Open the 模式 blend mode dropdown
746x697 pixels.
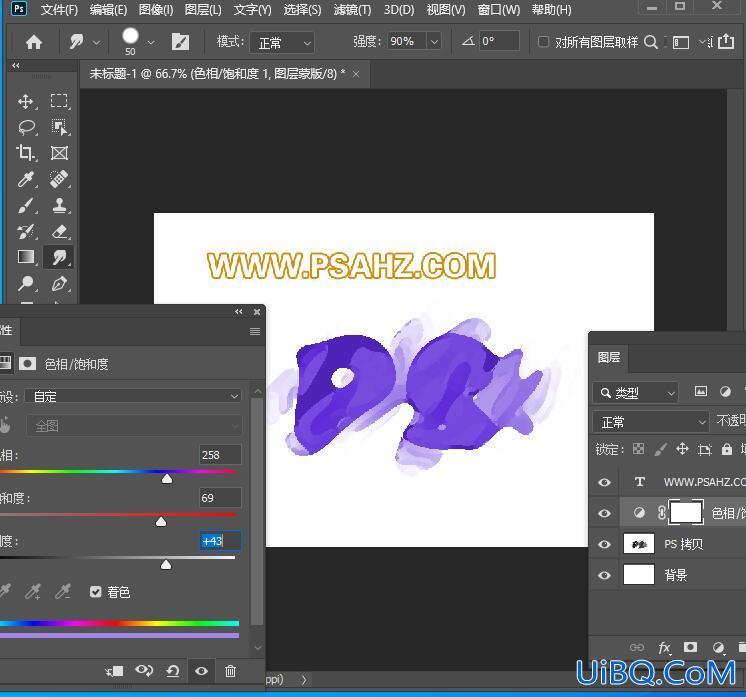coord(282,43)
